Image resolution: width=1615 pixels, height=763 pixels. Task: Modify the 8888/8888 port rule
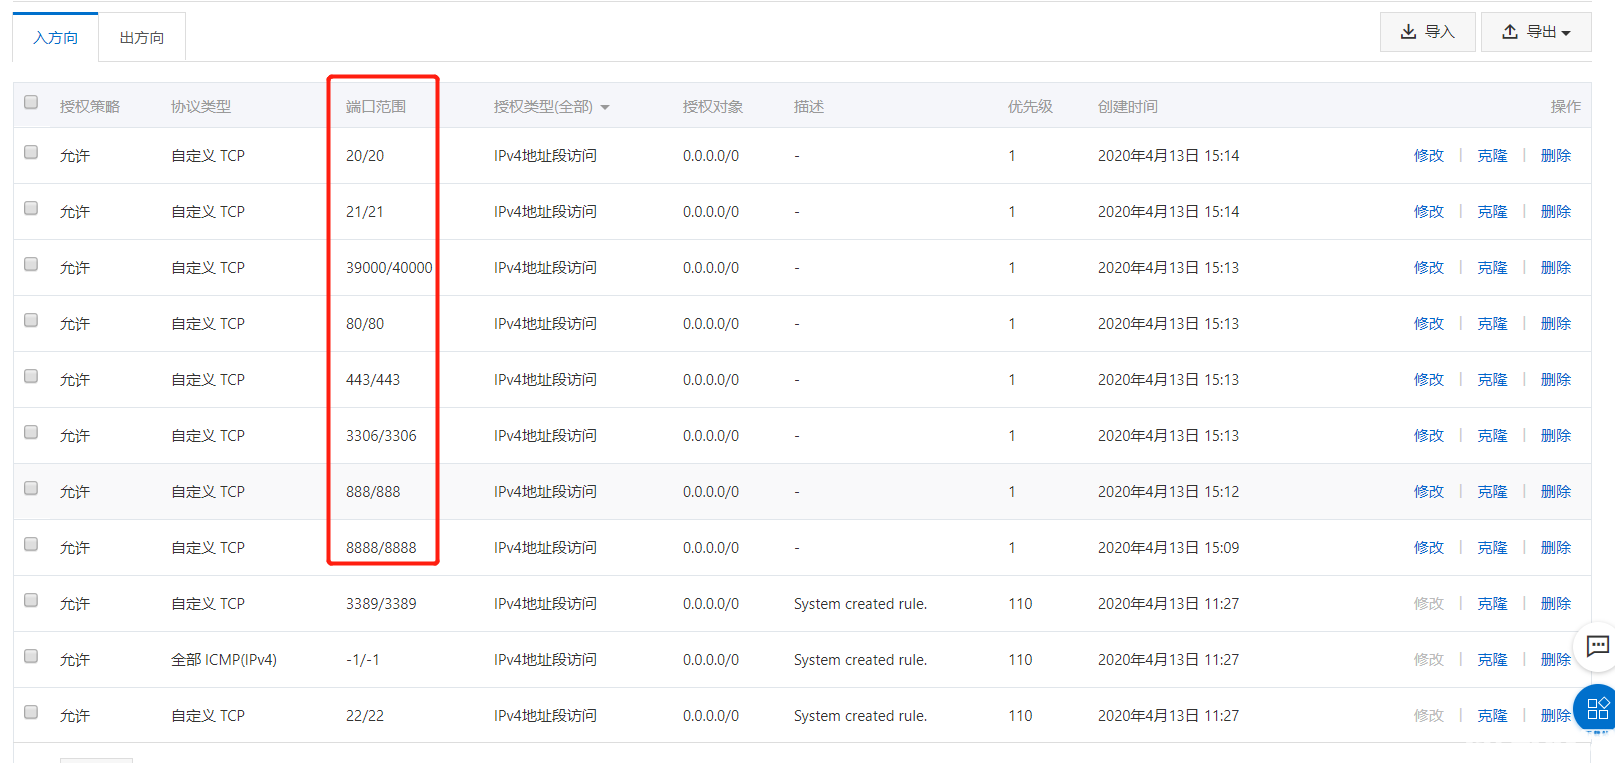1429,547
